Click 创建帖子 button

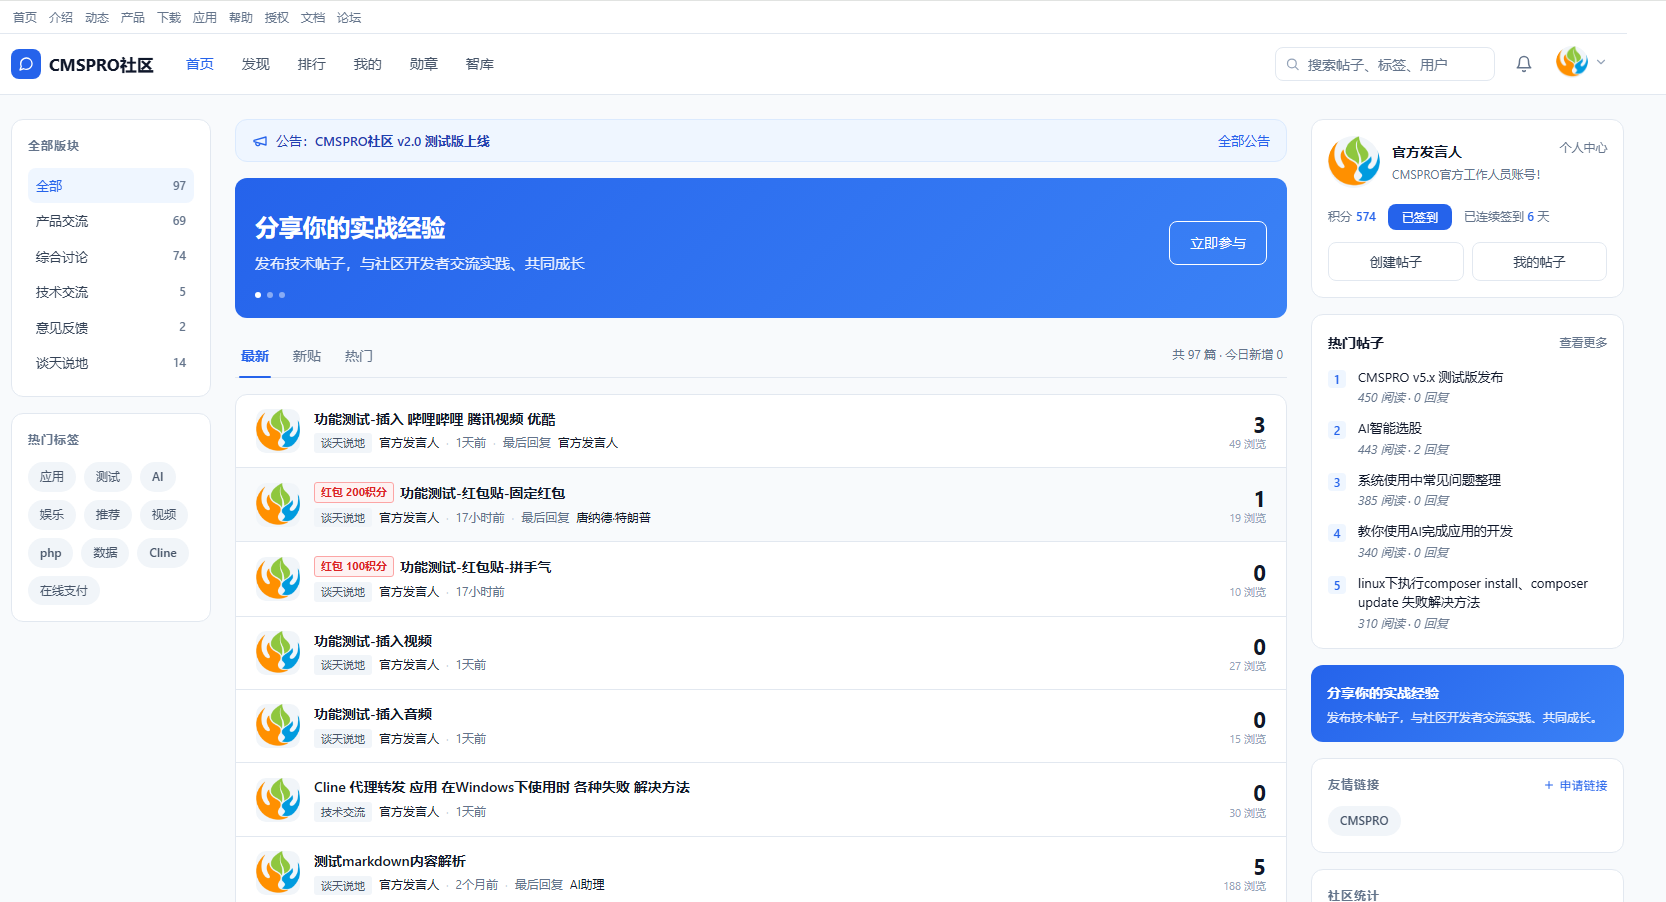point(1396,262)
